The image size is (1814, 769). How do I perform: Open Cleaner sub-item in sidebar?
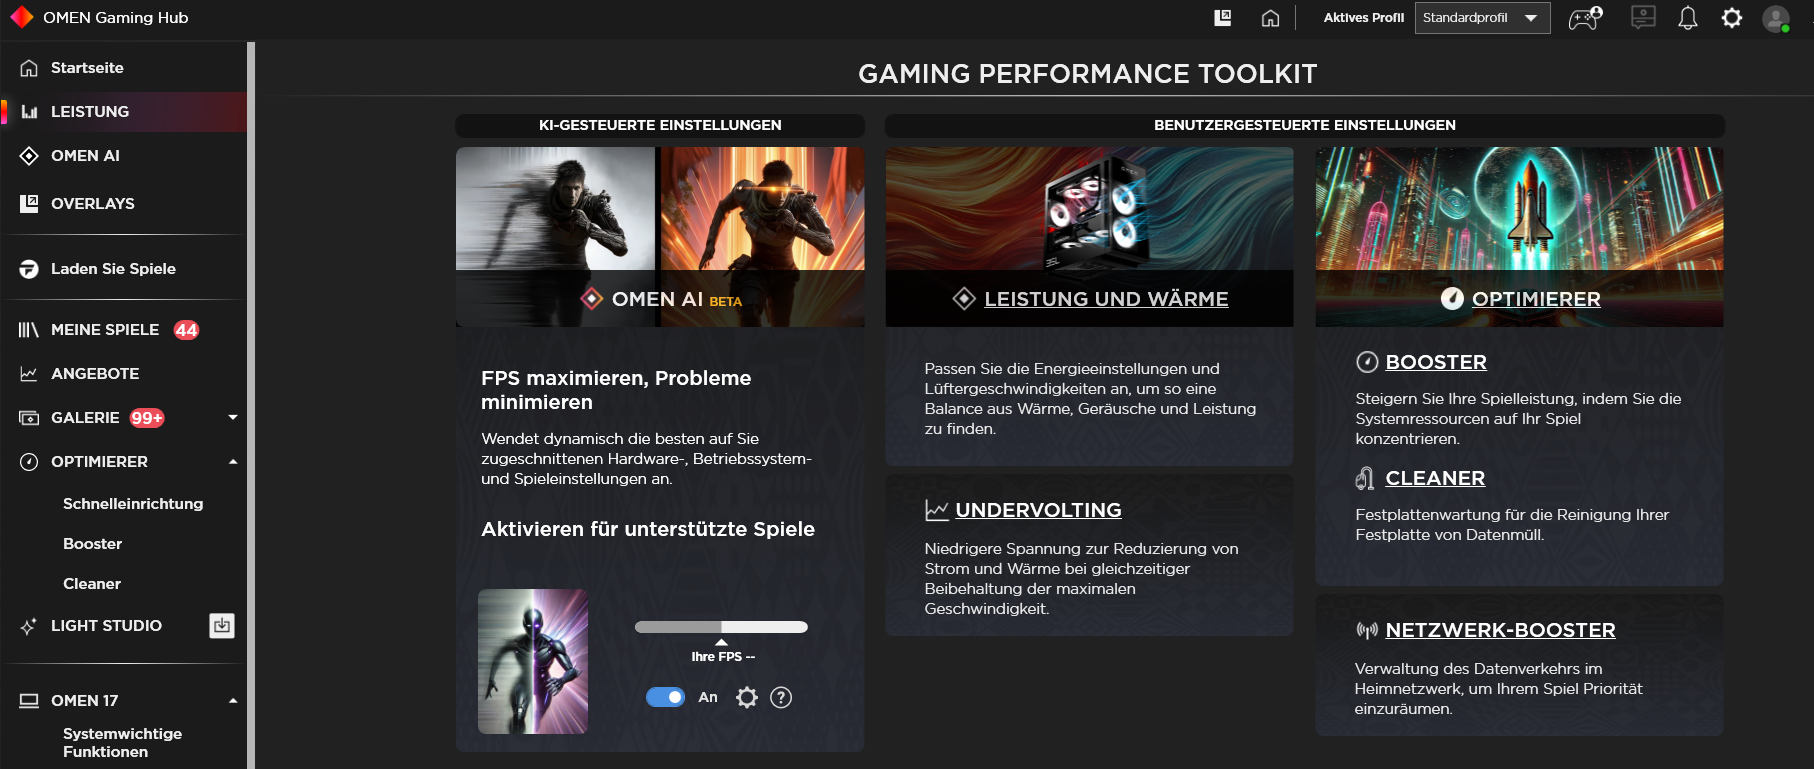92,584
